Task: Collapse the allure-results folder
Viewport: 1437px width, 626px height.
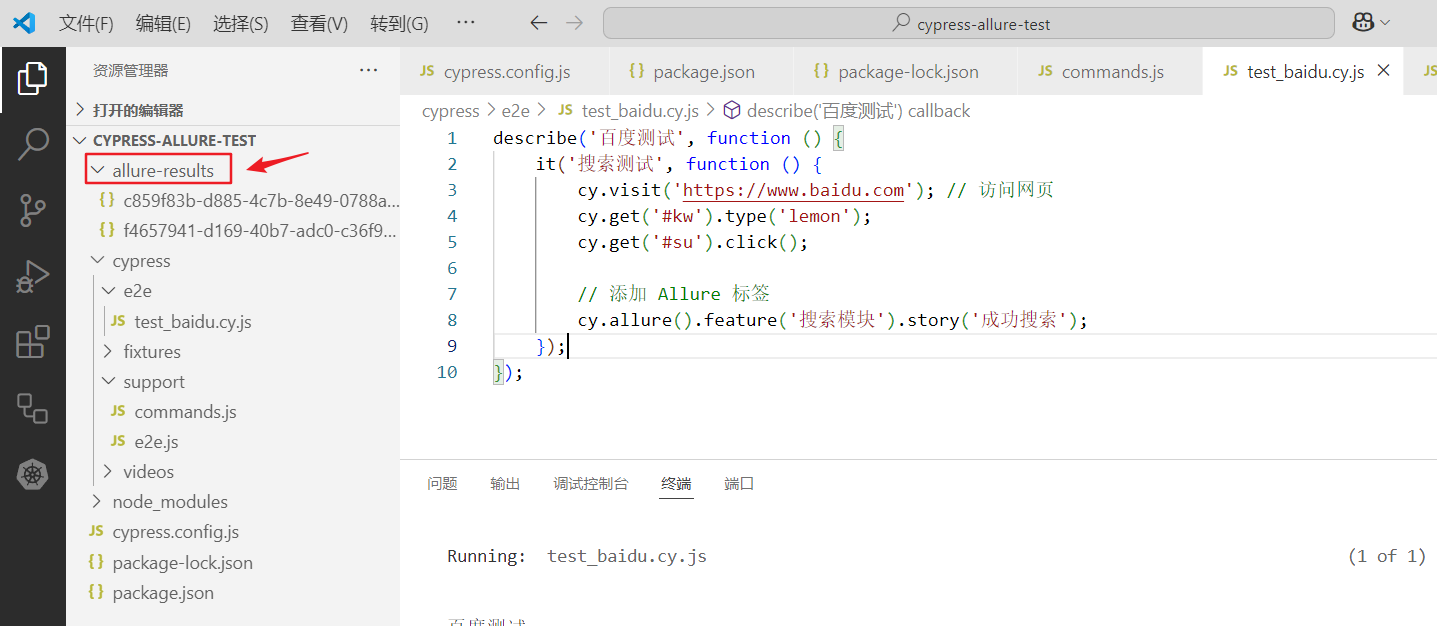Action: tap(162, 171)
